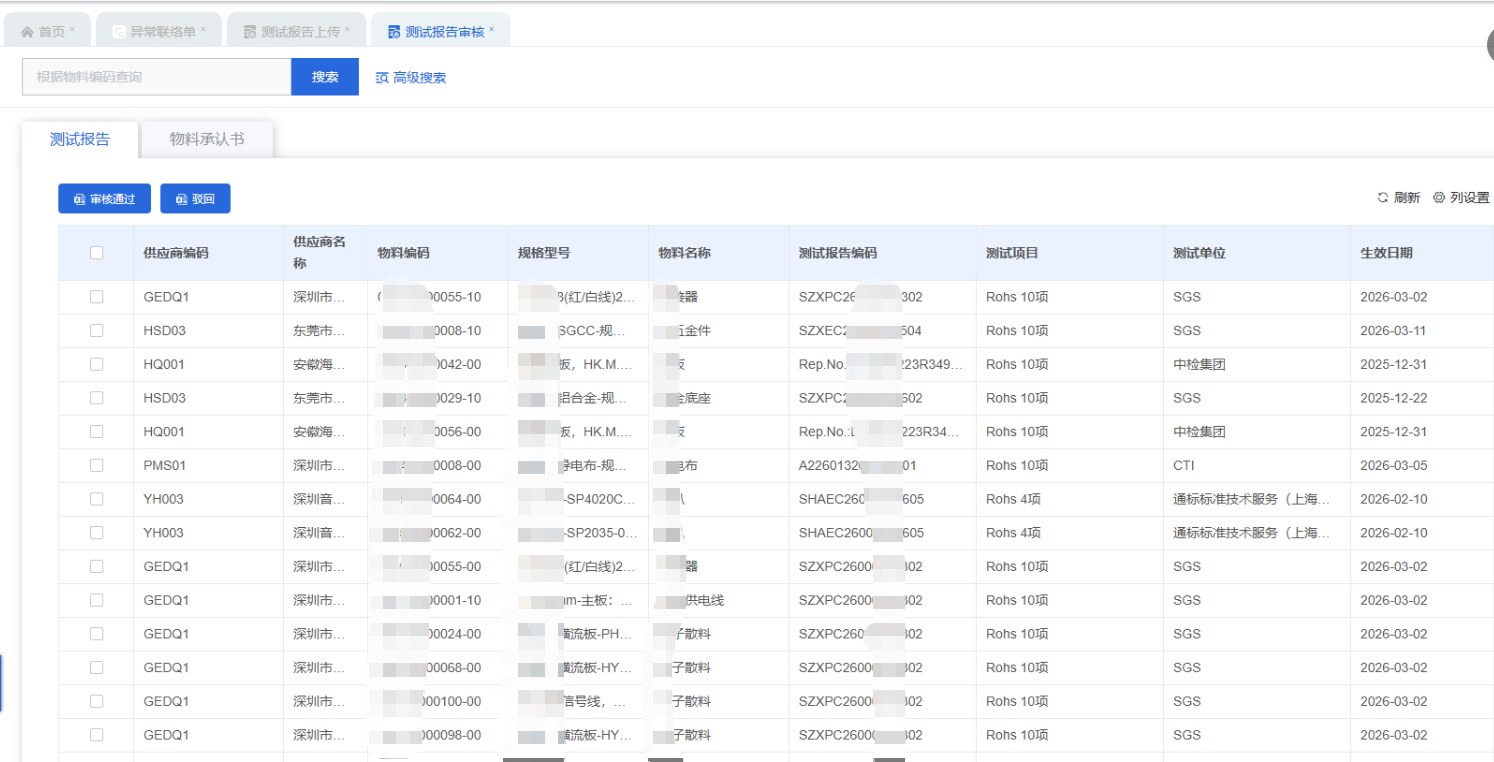Tick the checkbox for the PMS01 row
The image size is (1494, 762).
(96, 465)
